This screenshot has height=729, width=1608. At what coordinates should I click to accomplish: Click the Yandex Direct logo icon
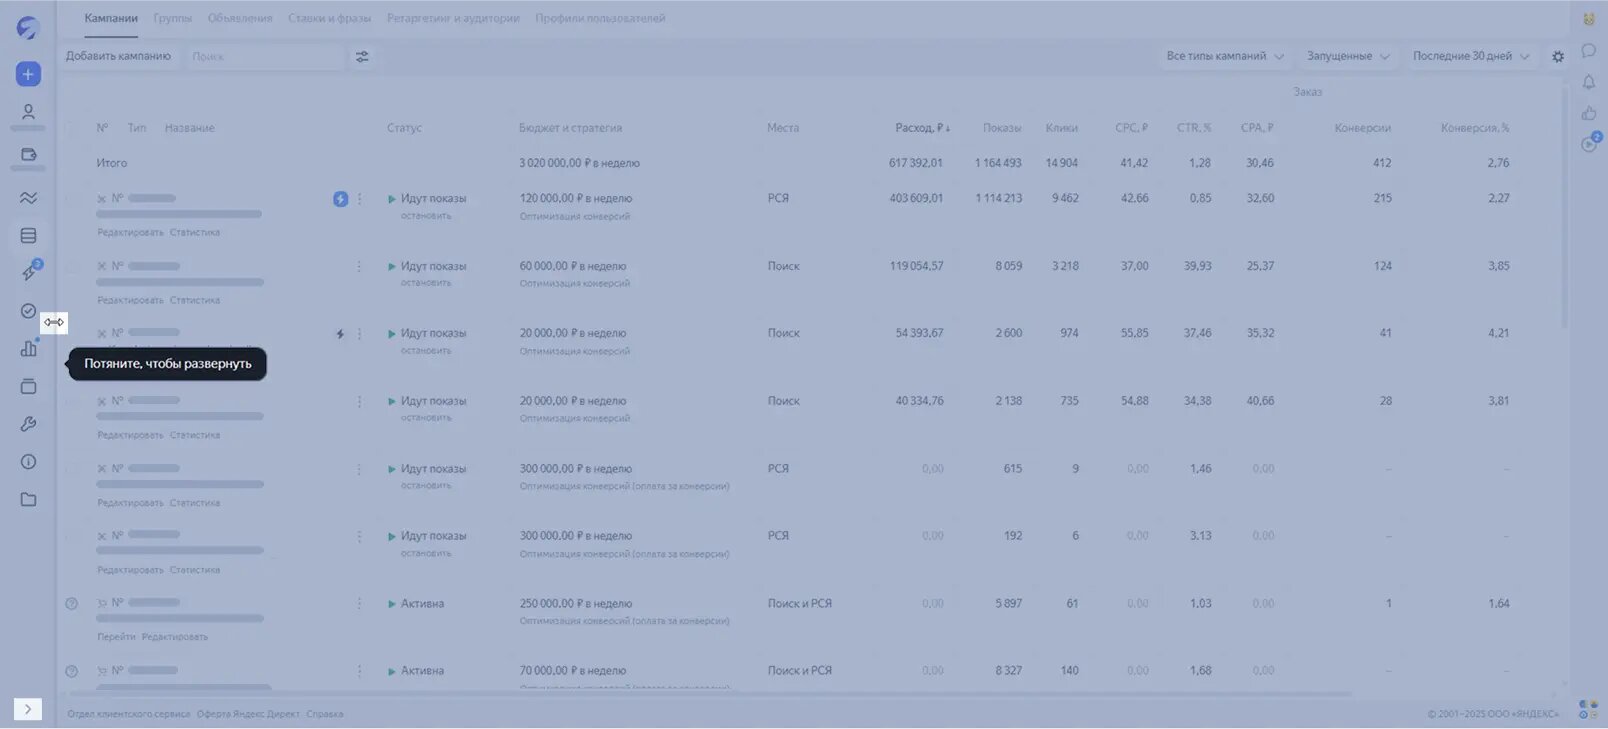pos(28,28)
